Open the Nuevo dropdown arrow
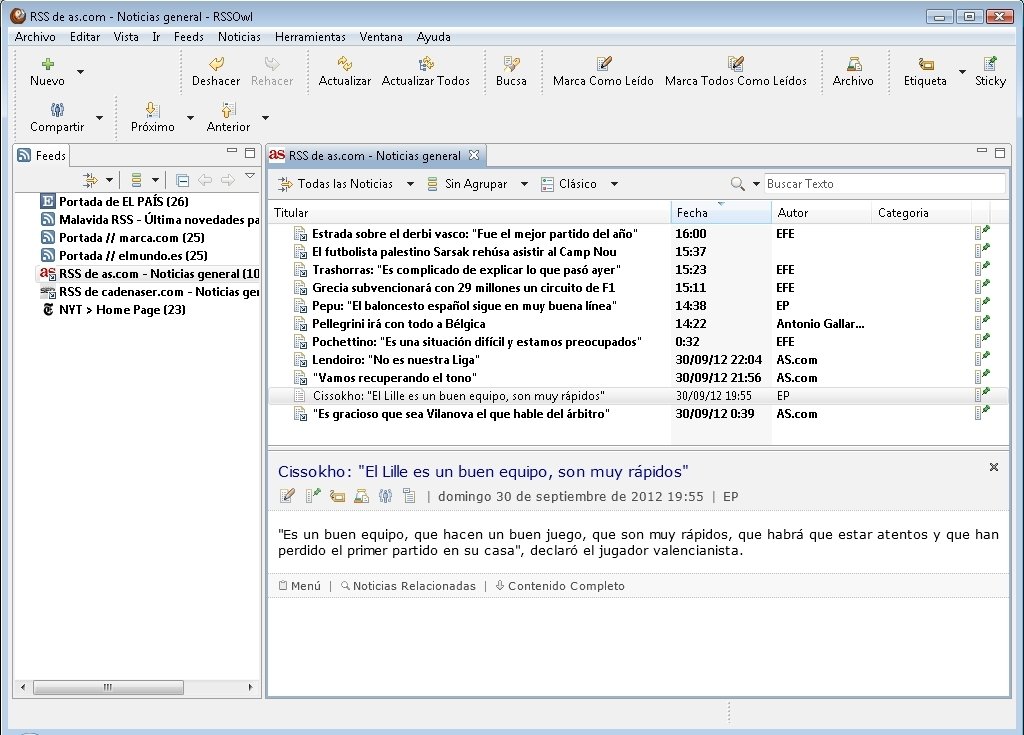 point(80,71)
